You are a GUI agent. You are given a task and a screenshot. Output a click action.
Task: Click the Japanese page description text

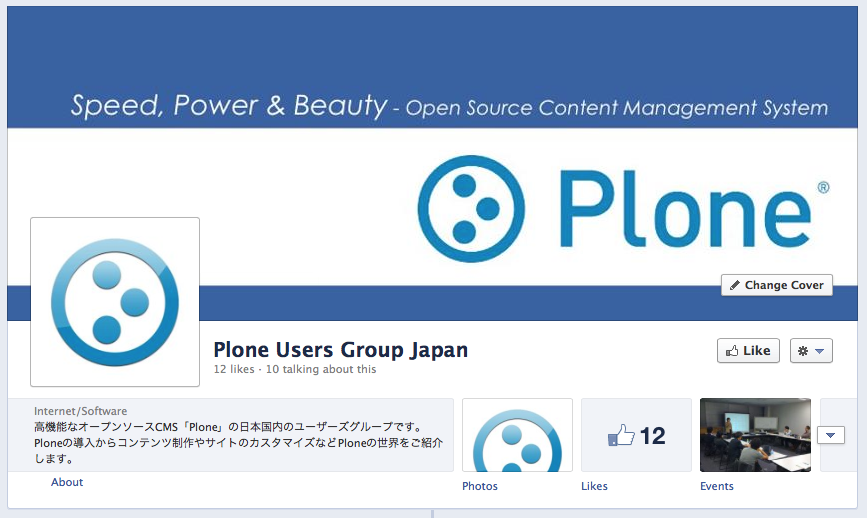(x=238, y=442)
